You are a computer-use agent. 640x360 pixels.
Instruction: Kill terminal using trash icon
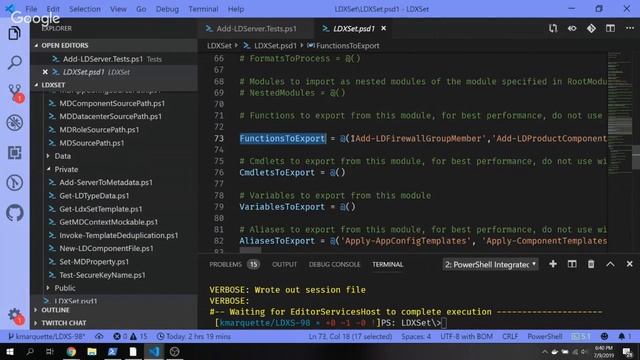click(591, 264)
